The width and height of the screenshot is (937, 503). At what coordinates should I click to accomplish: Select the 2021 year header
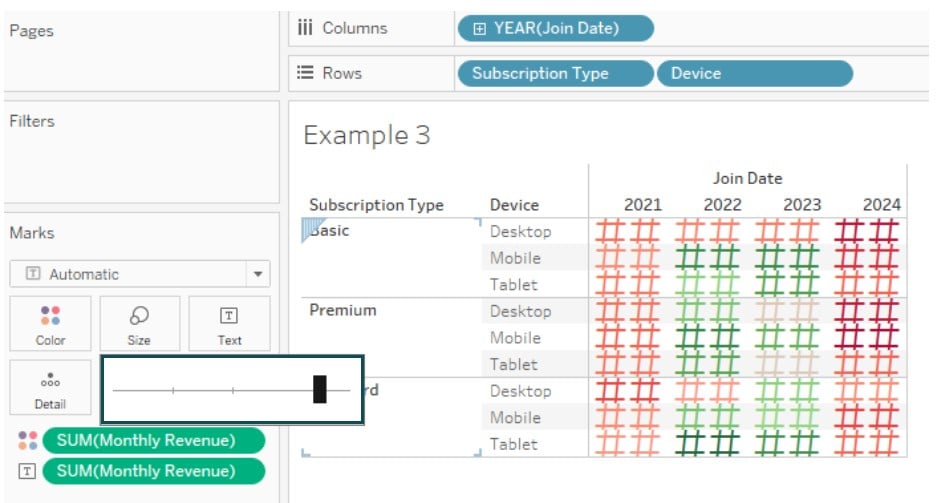pos(642,205)
